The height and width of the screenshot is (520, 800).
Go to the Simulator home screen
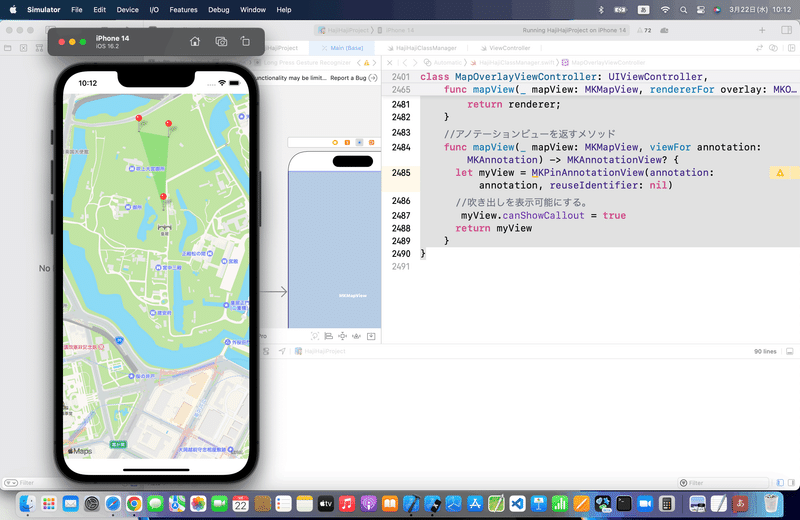coord(195,41)
